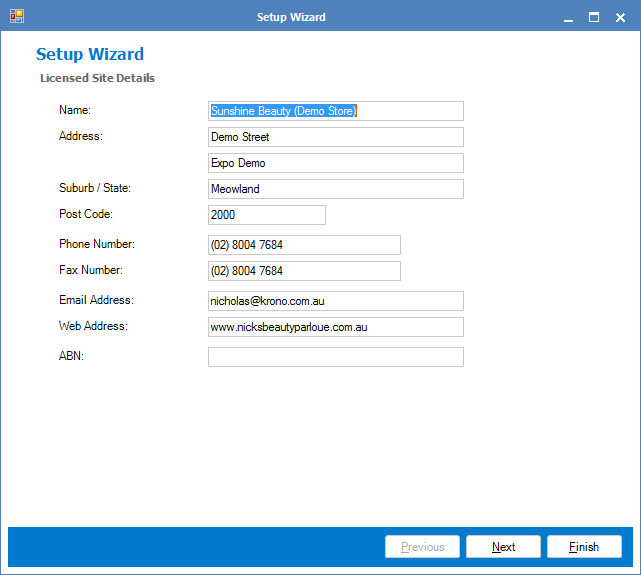Click the second address line 'Expo Demo'
This screenshot has width=641, height=575.
pos(335,163)
